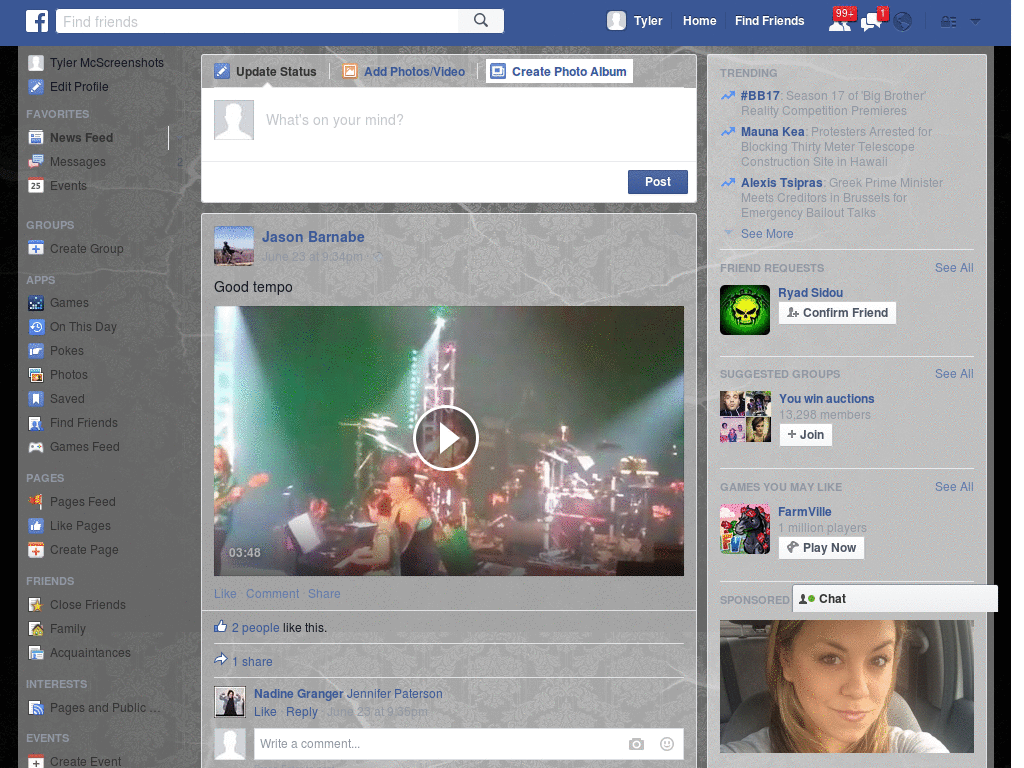The height and width of the screenshot is (768, 1024).
Task: See All games you may like
Action: (x=953, y=487)
